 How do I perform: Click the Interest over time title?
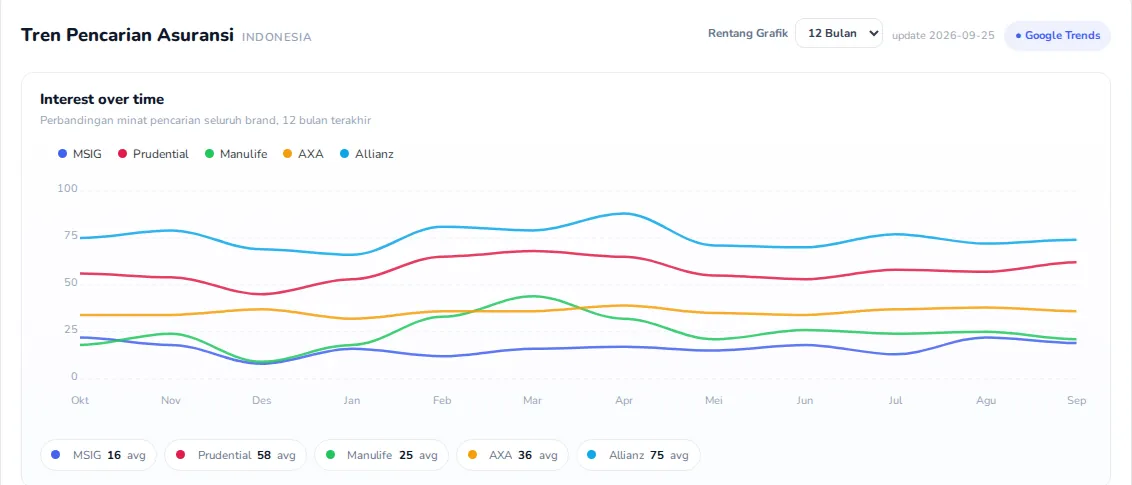[x=102, y=99]
